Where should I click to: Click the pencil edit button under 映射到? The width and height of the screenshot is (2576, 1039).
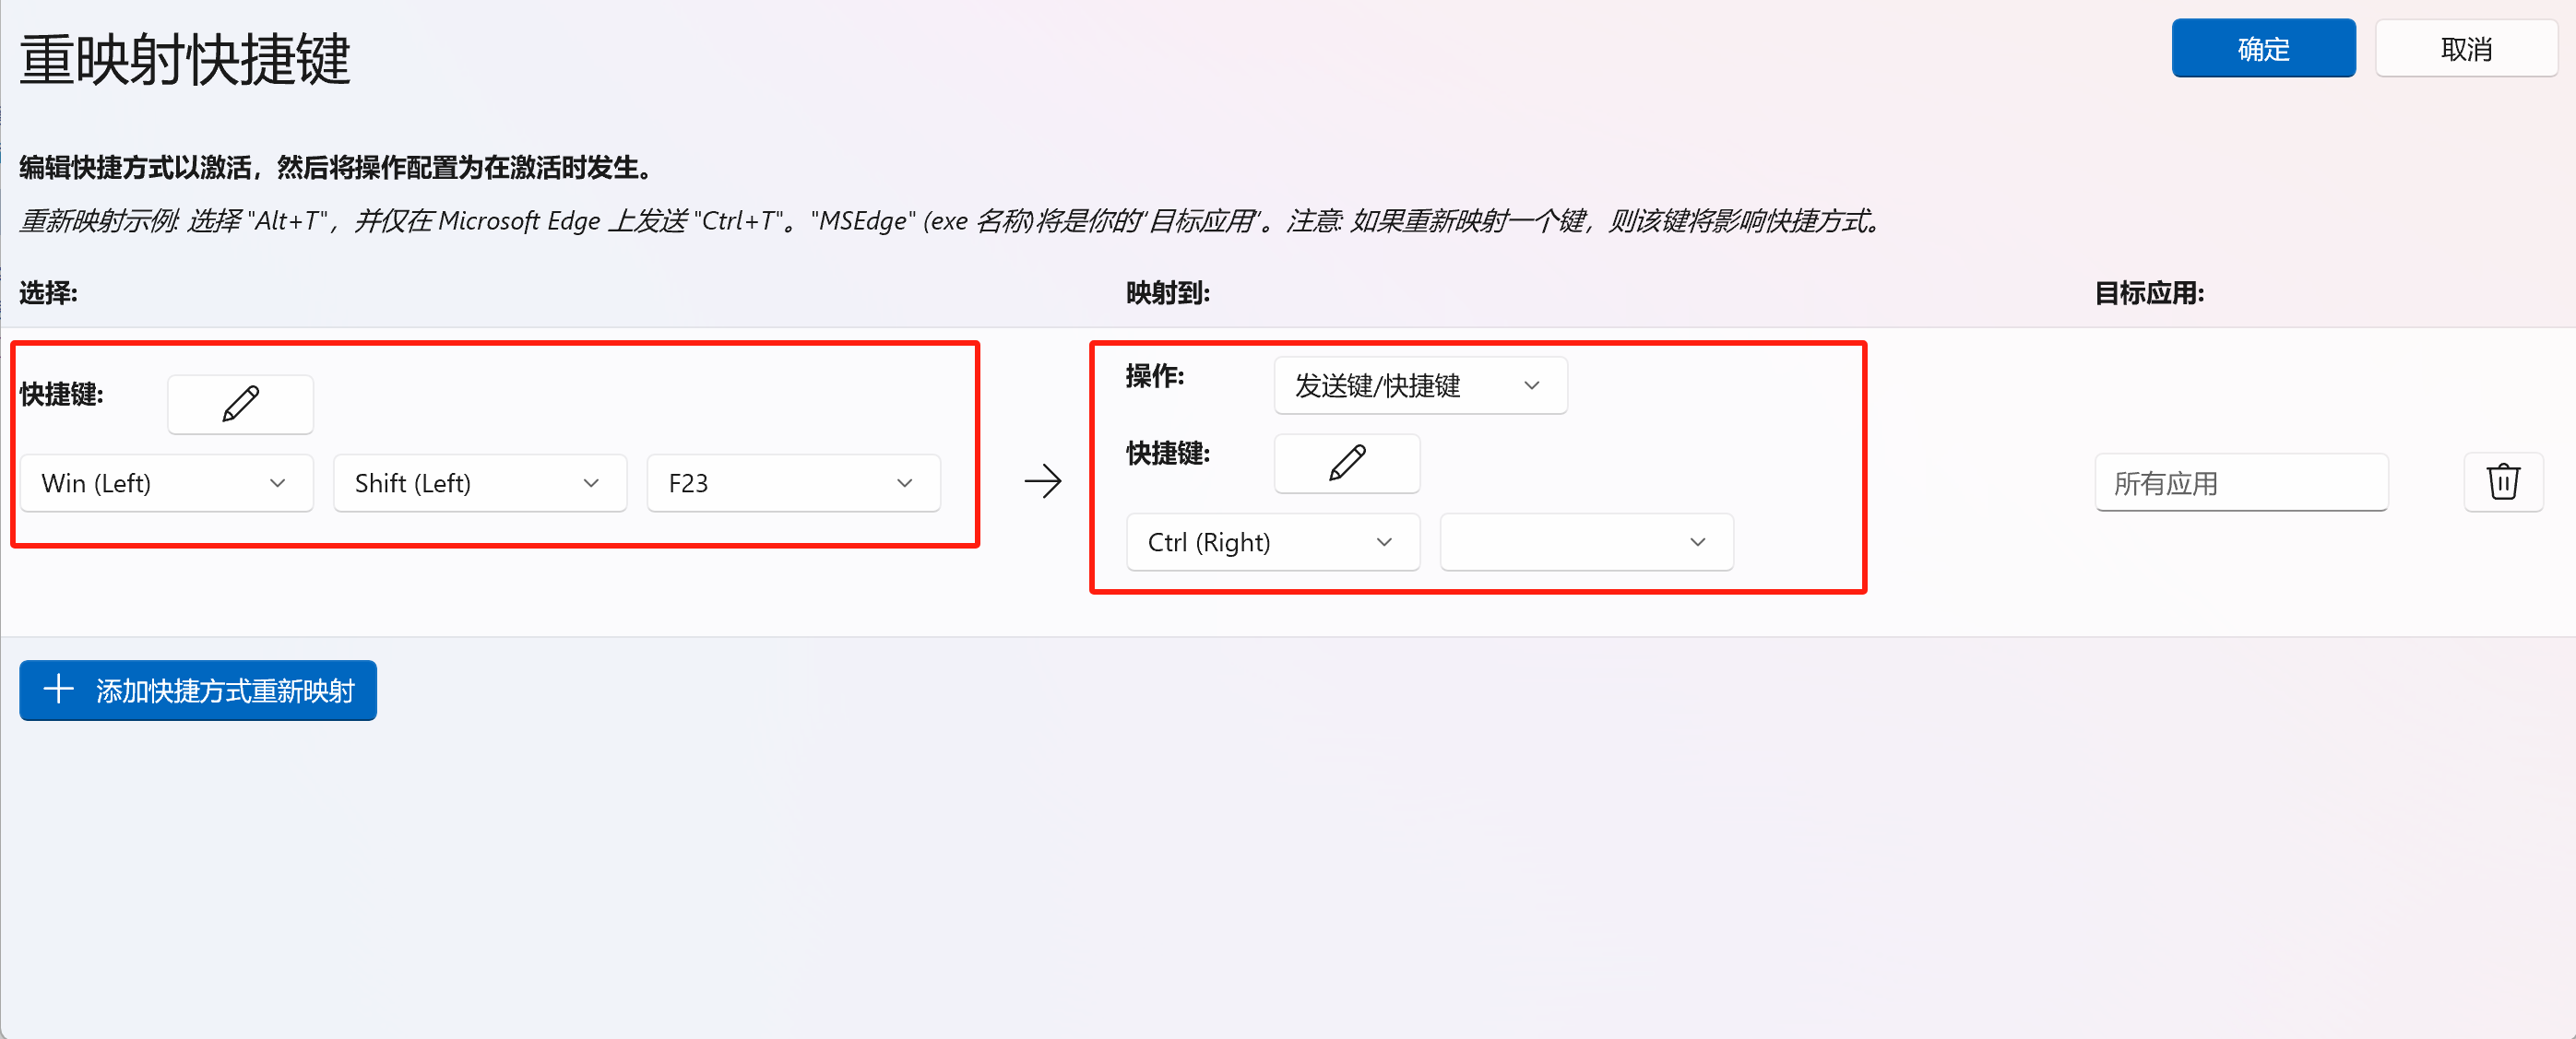(x=1346, y=463)
